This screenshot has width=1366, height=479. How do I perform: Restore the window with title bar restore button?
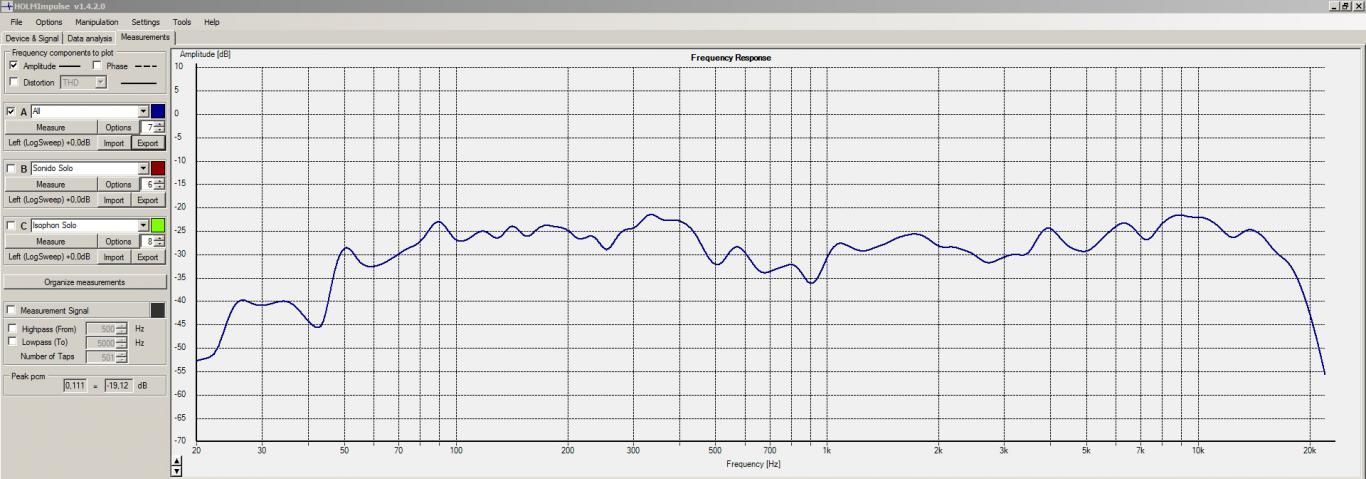(x=1346, y=6)
